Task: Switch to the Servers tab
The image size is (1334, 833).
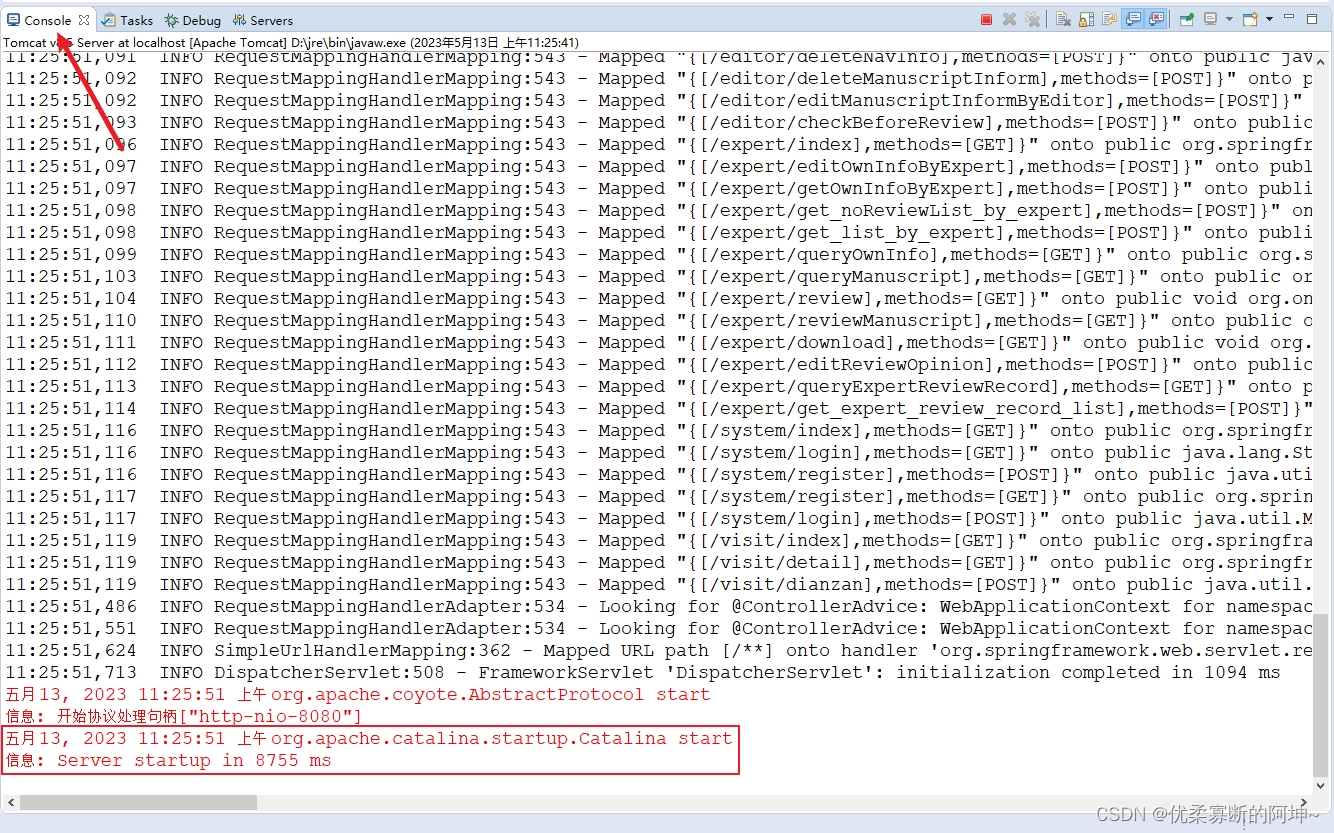Action: pos(263,20)
